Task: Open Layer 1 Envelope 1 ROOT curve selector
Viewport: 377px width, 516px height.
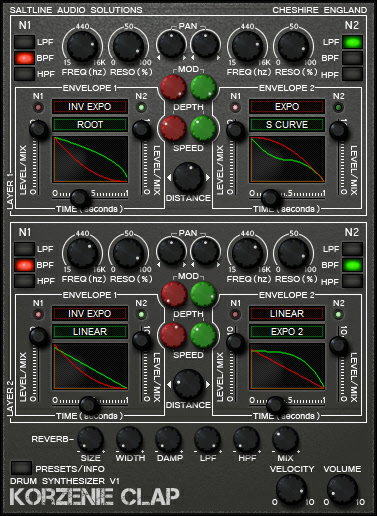Action: pos(90,125)
